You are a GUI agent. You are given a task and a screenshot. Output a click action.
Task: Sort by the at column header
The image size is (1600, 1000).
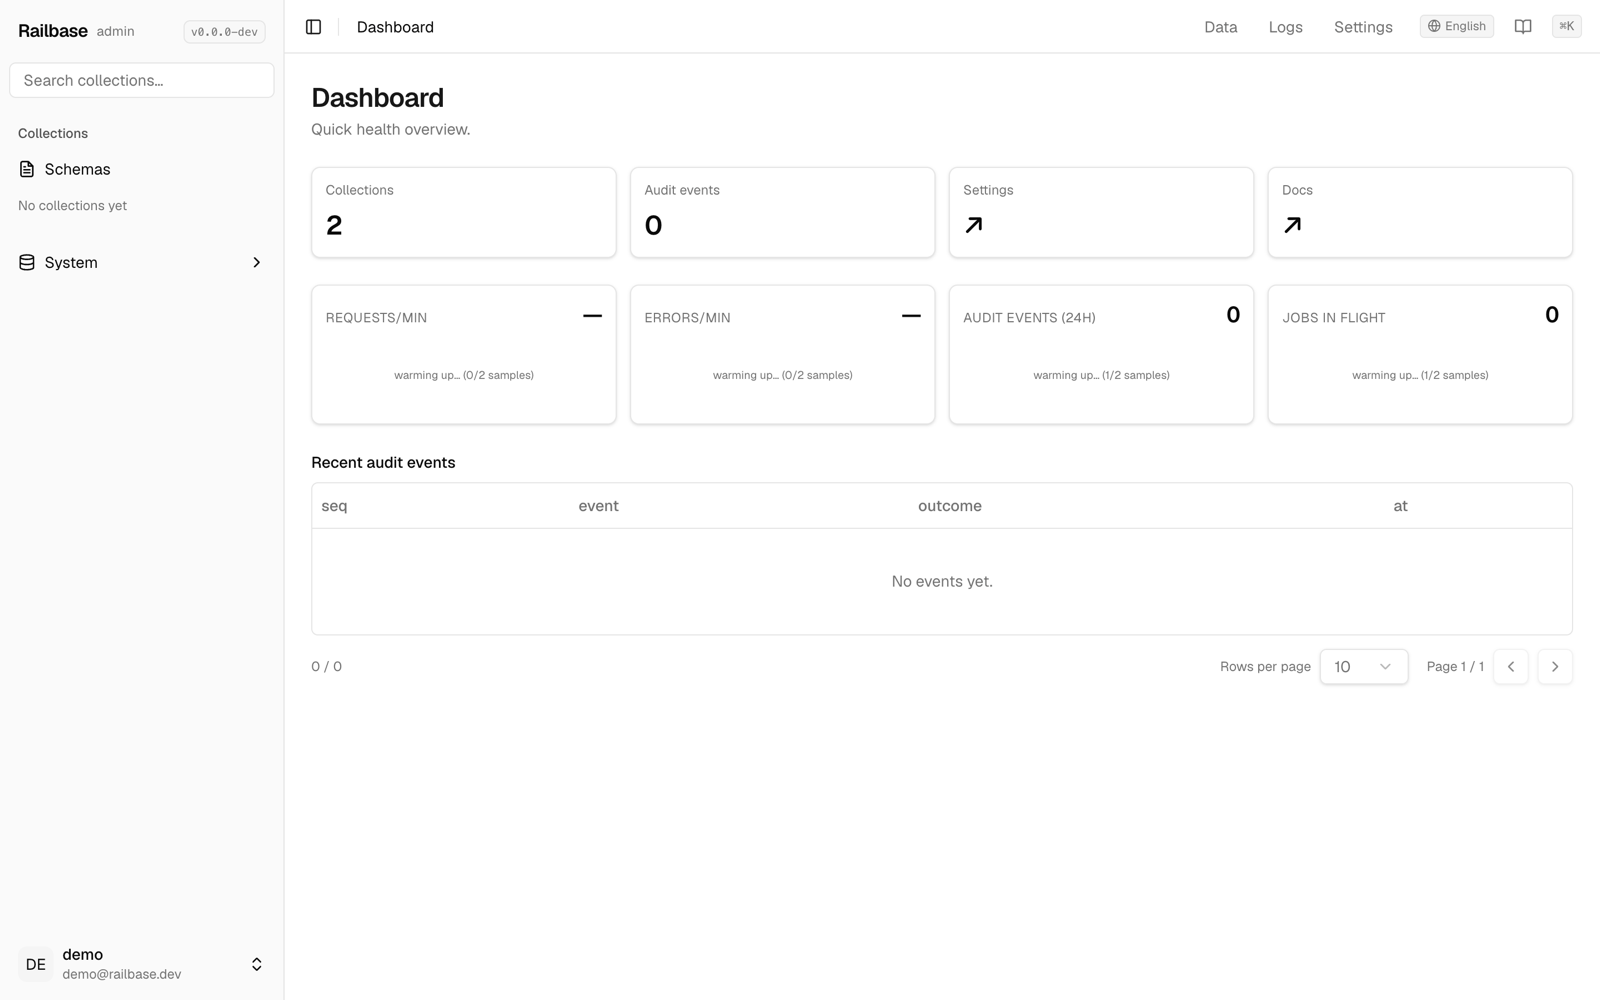click(x=1400, y=506)
